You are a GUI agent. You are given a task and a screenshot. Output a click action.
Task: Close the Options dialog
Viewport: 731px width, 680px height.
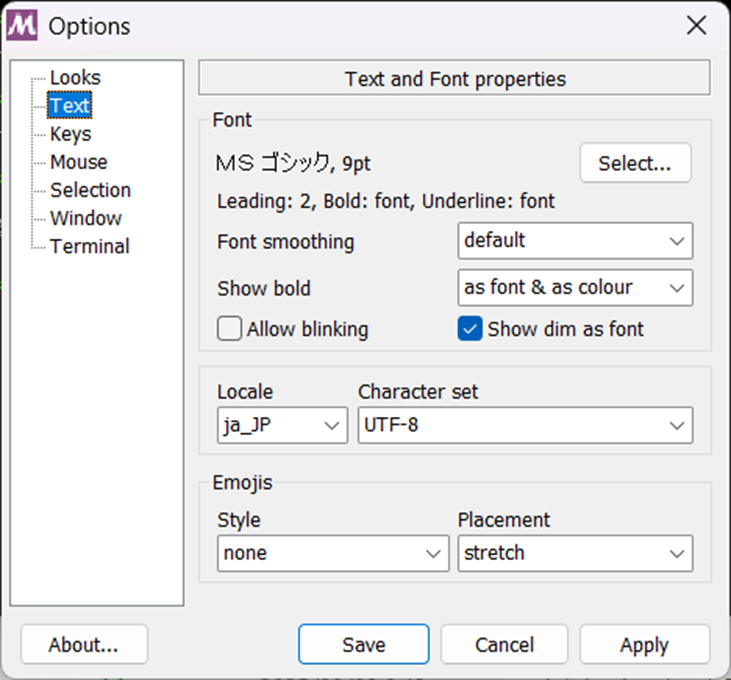click(697, 25)
